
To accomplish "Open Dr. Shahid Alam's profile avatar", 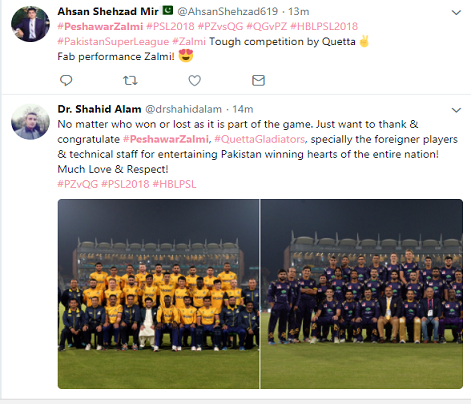I will (x=30, y=121).
